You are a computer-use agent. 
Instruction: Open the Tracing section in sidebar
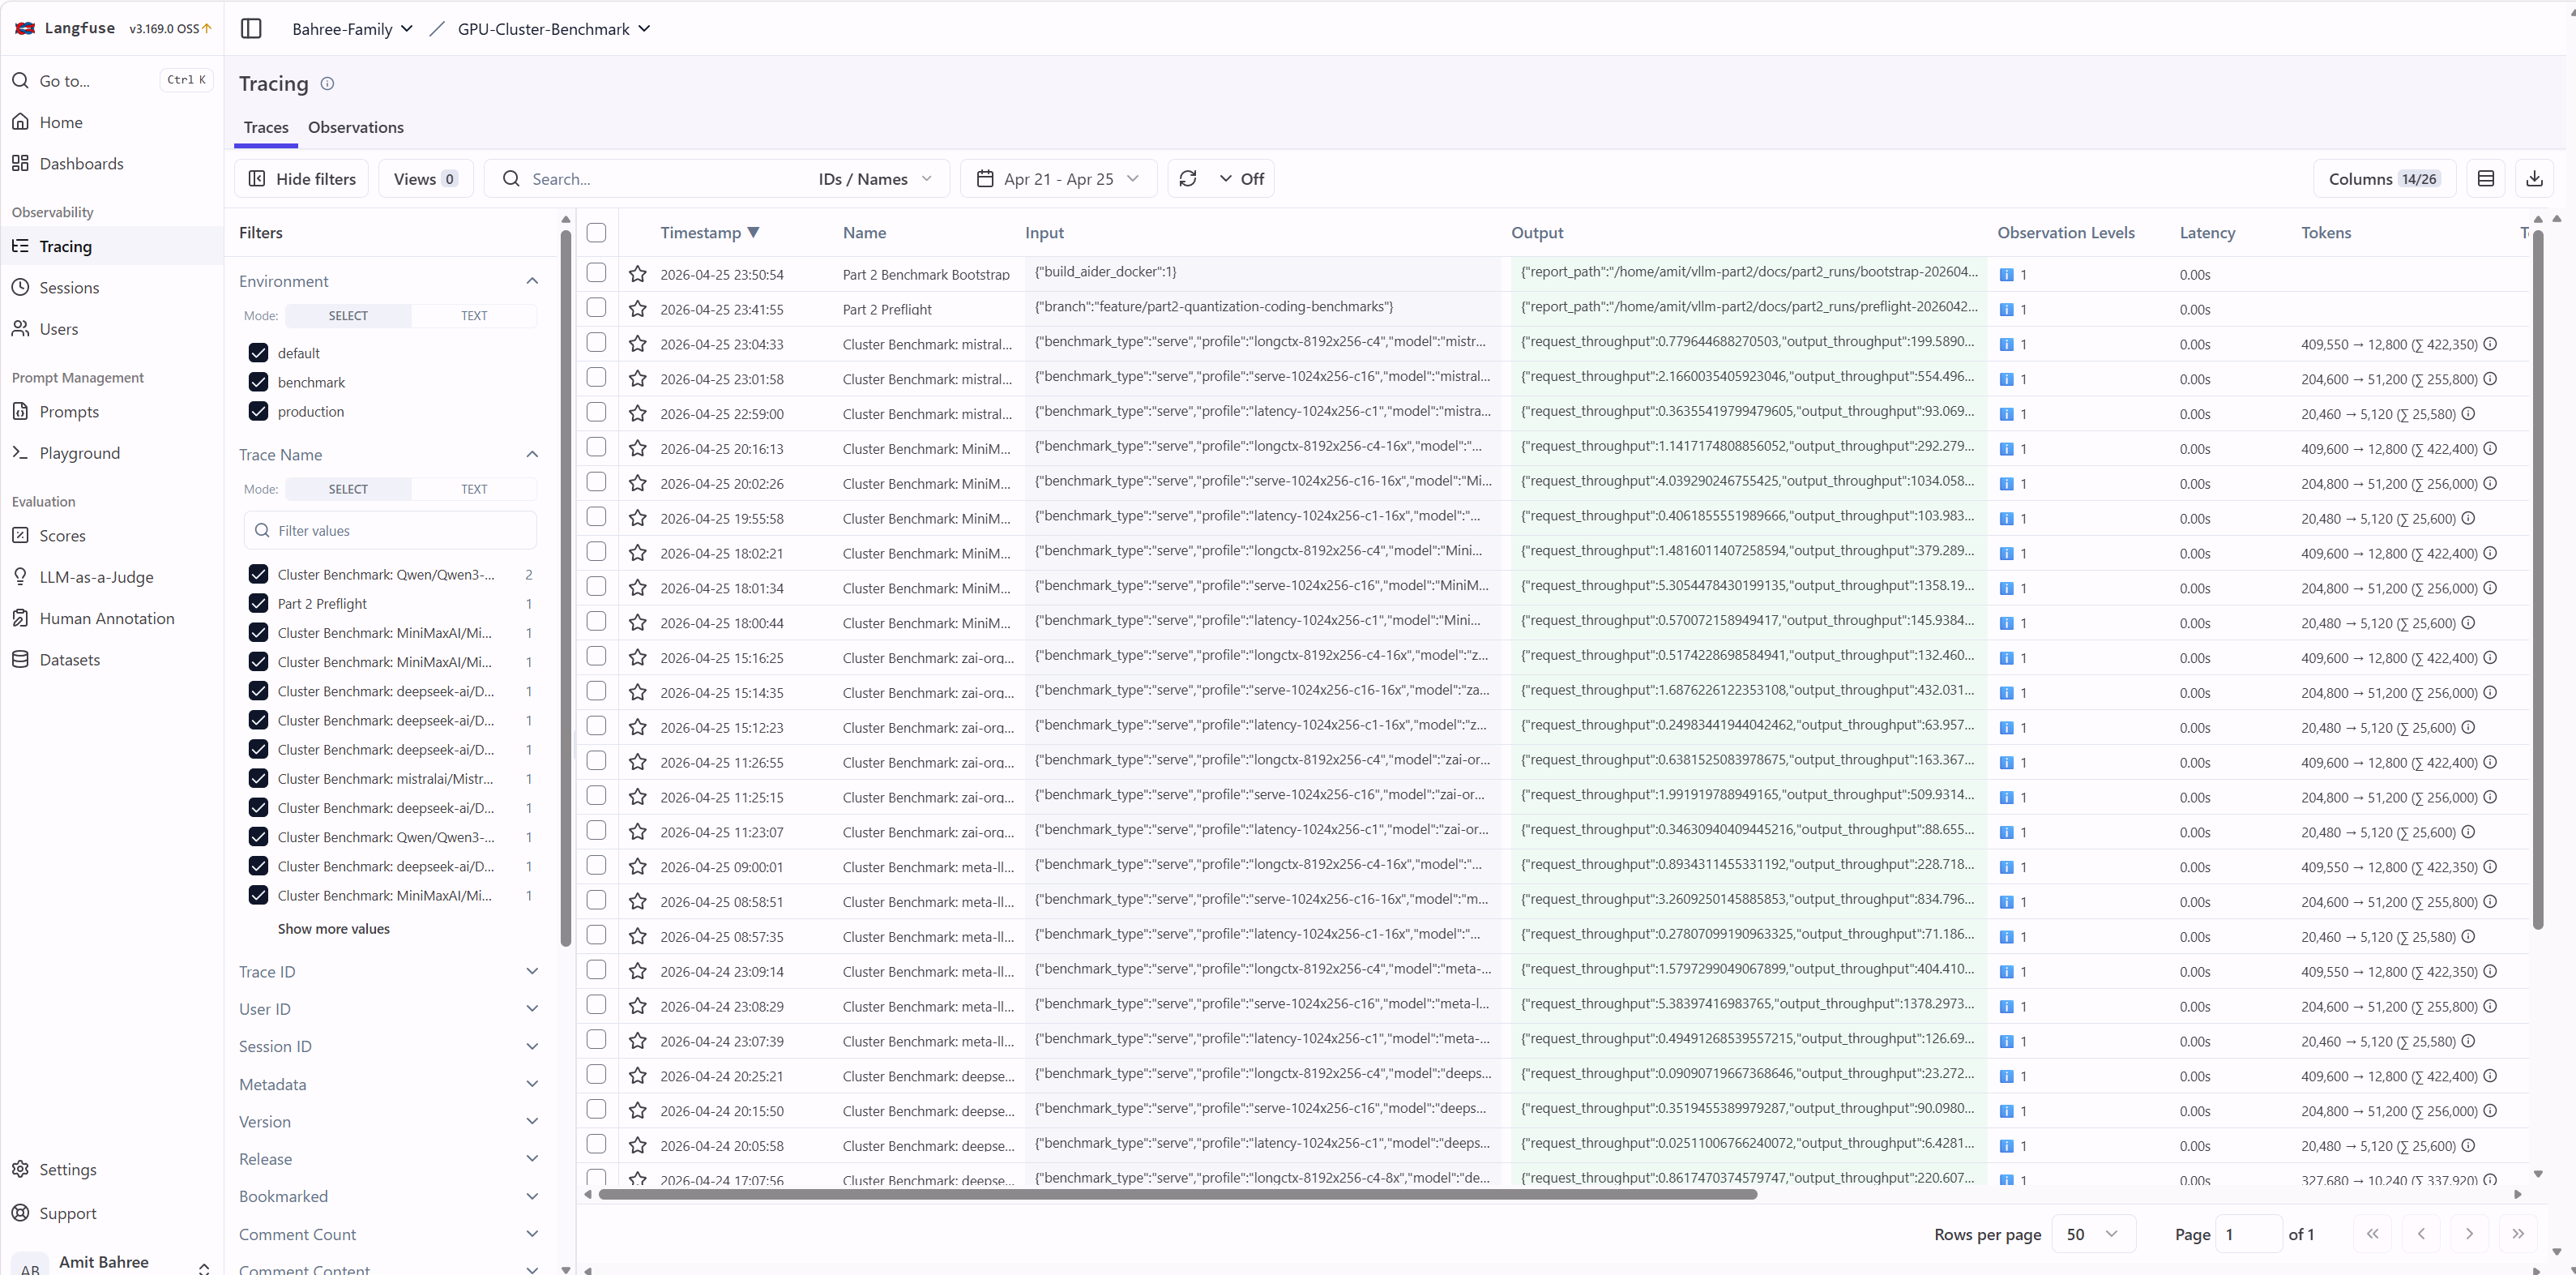pos(65,245)
